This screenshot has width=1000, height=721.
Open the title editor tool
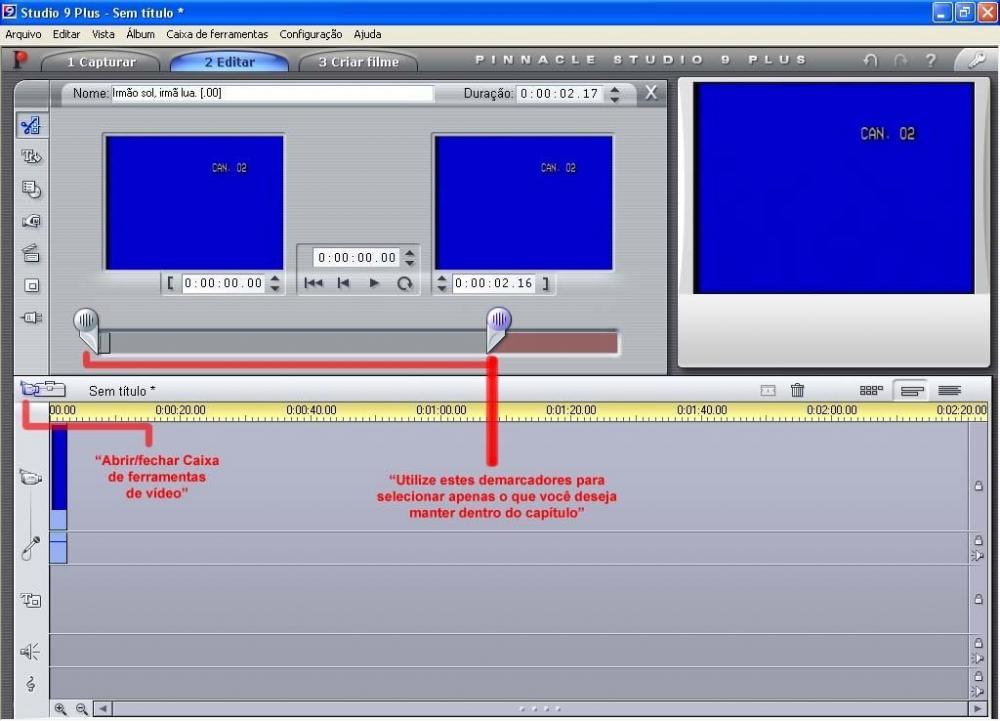click(x=31, y=157)
